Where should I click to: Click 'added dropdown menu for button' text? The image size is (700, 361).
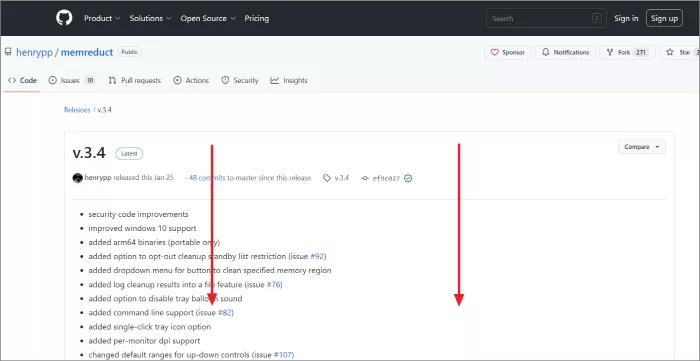tap(210, 270)
